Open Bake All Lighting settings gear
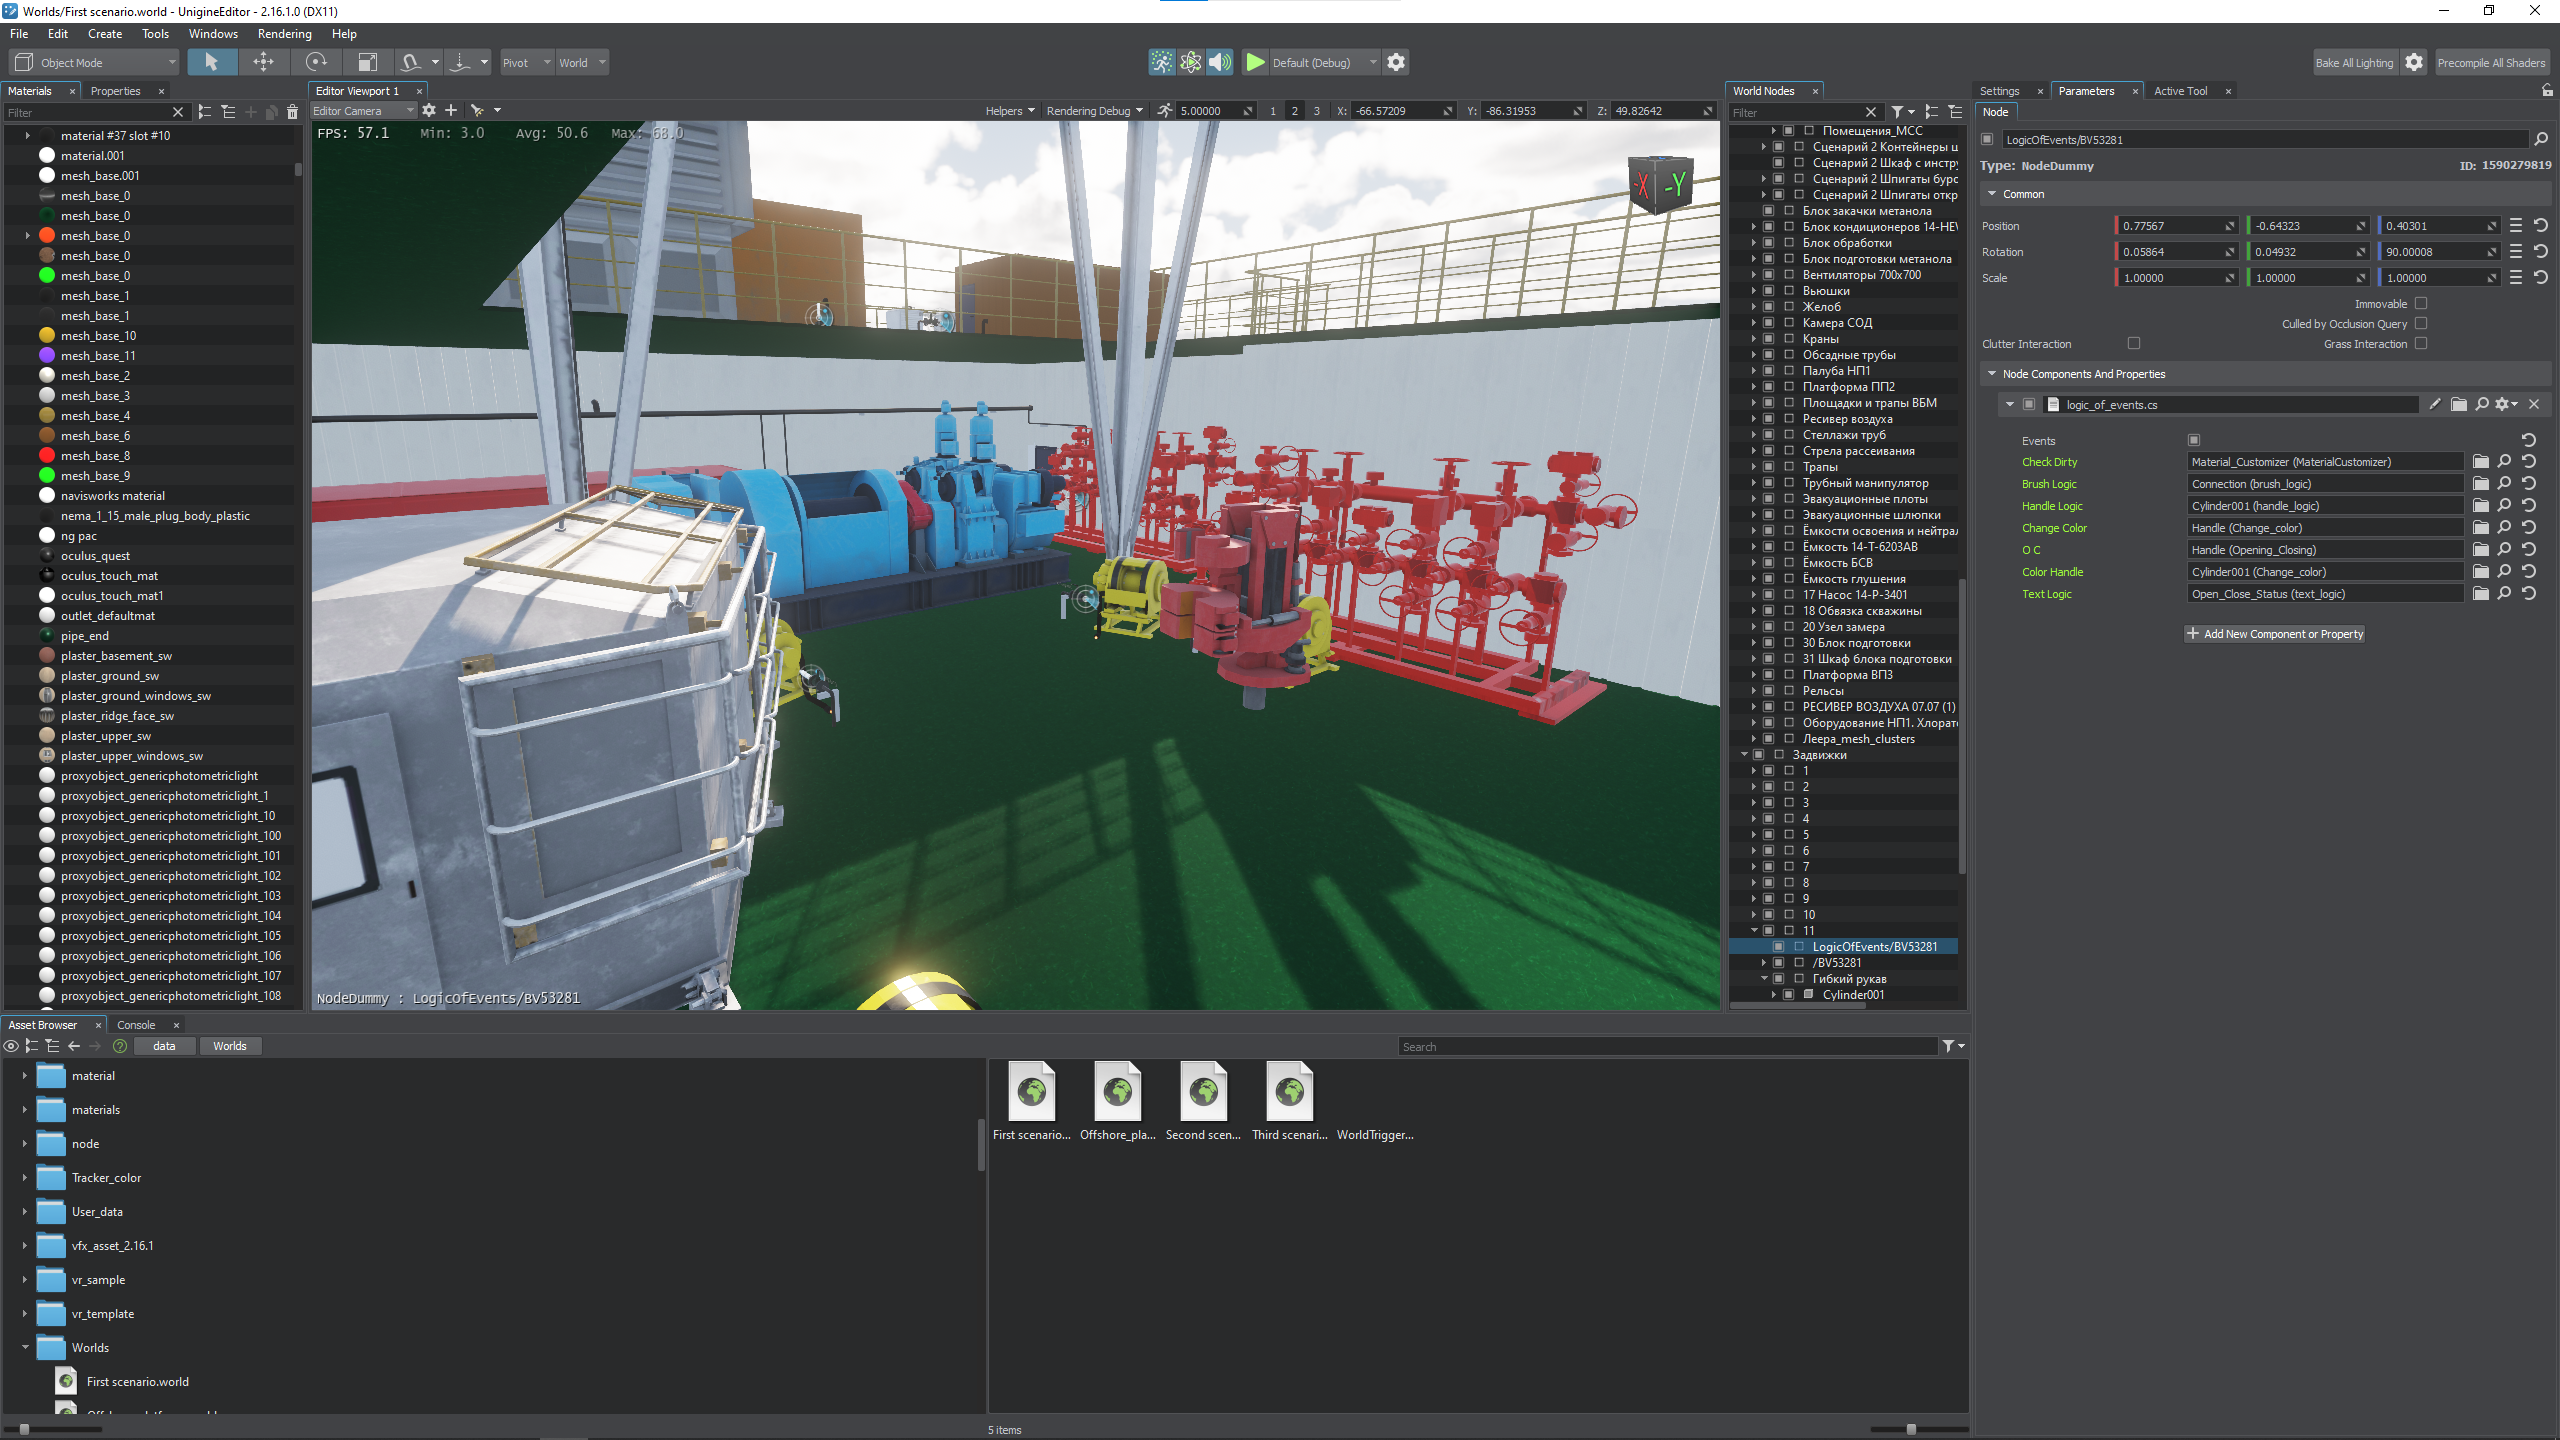This screenshot has height=1440, width=2560. [2414, 62]
